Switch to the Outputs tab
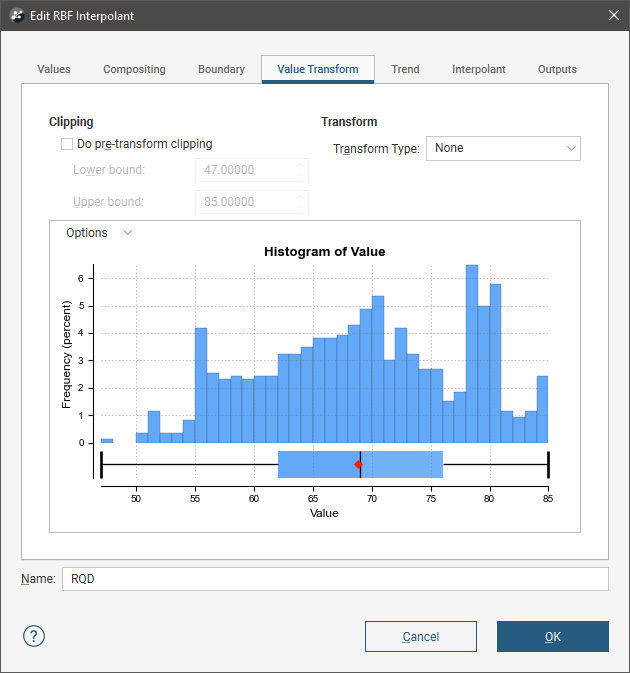Viewport: 630px width, 673px height. pyautogui.click(x=557, y=70)
